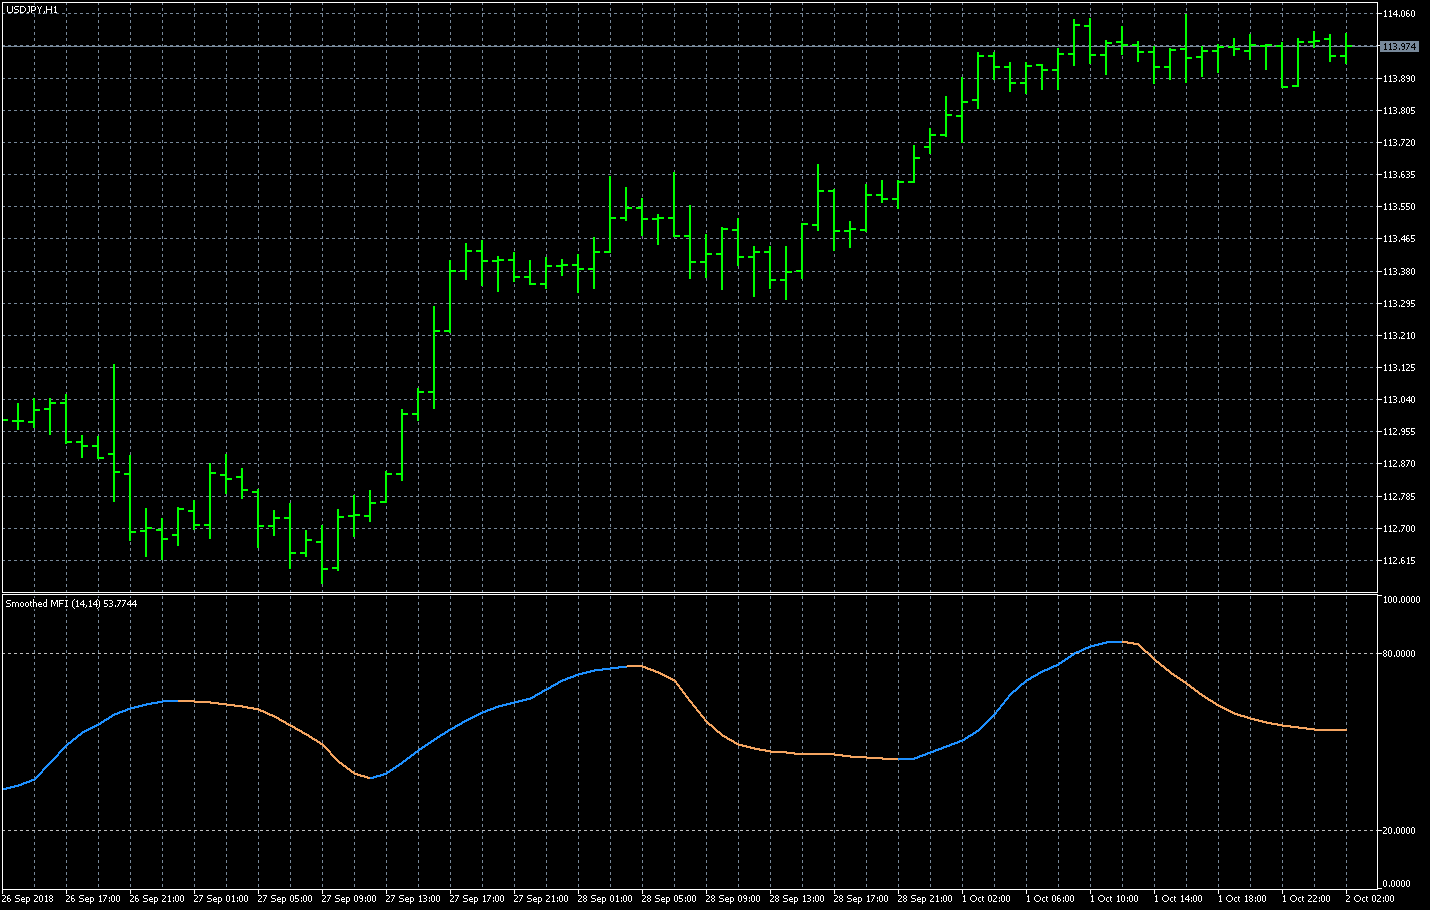The height and width of the screenshot is (910, 1430).
Task: Select the 27 Sep 05:00 time label
Action: point(285,899)
